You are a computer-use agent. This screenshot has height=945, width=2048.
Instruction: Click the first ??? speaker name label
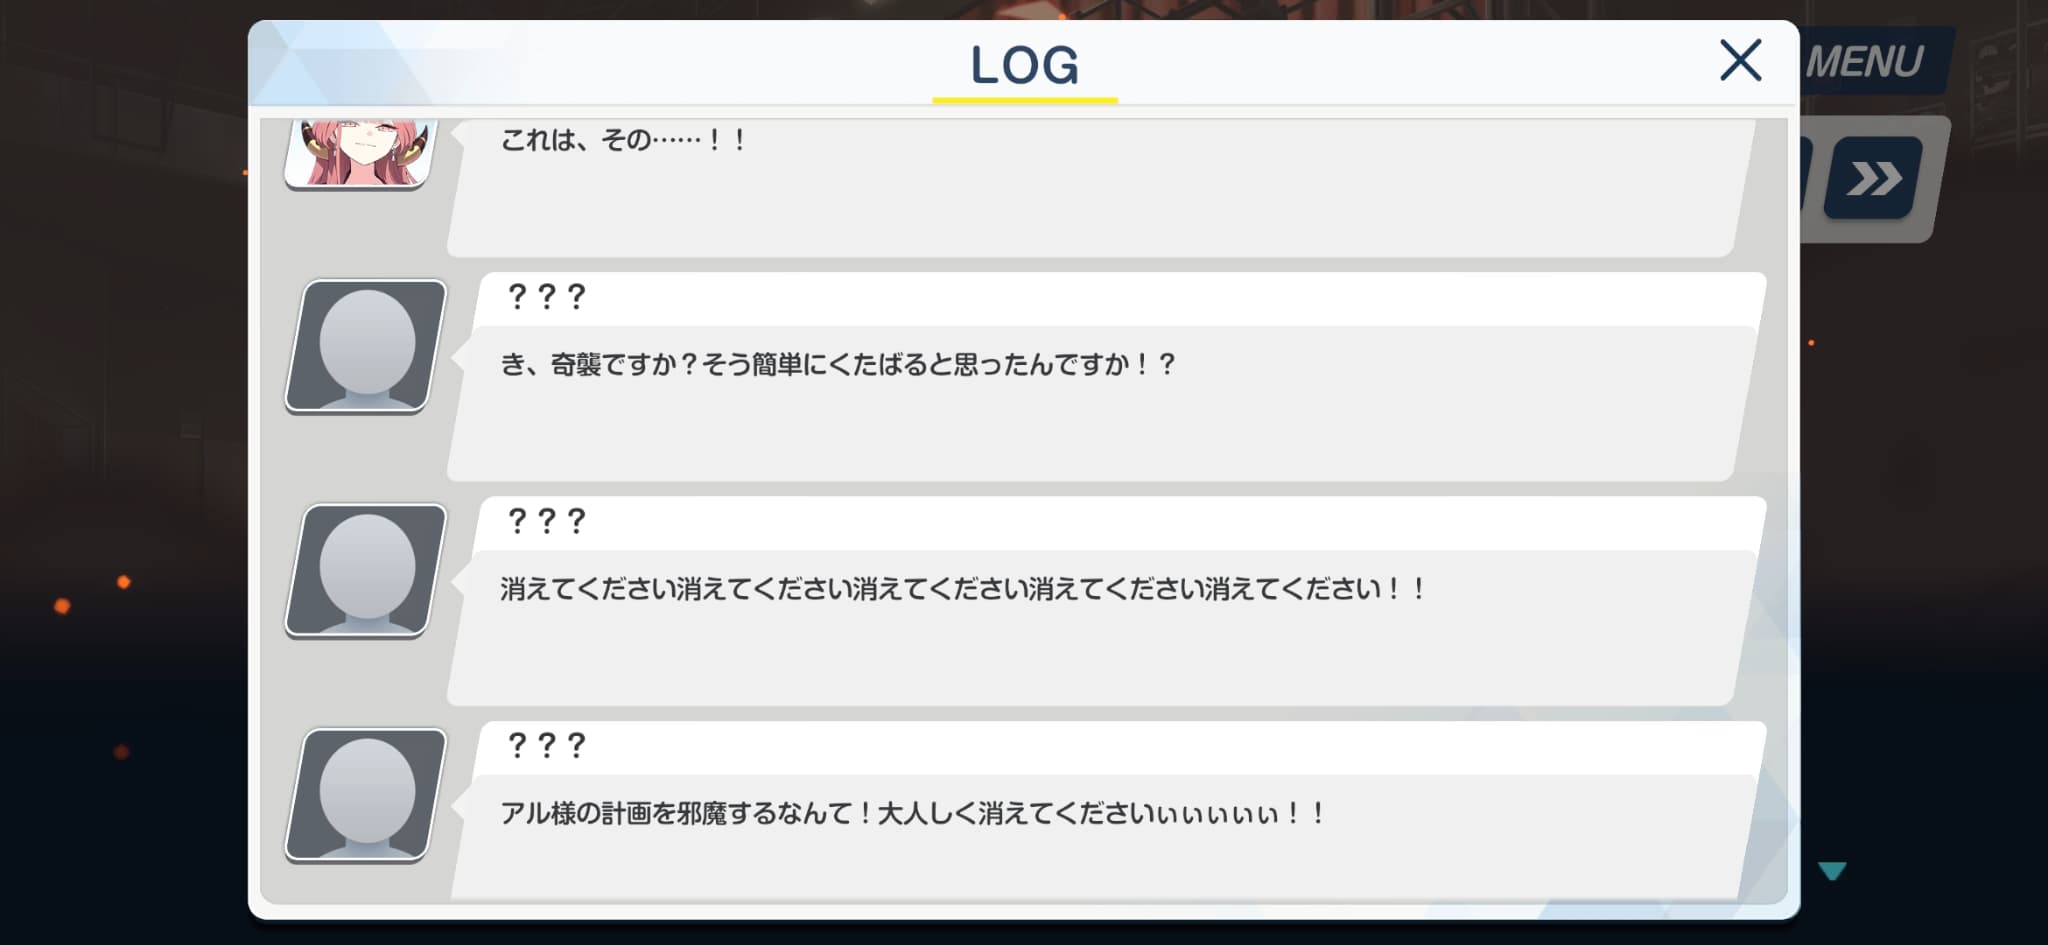546,297
